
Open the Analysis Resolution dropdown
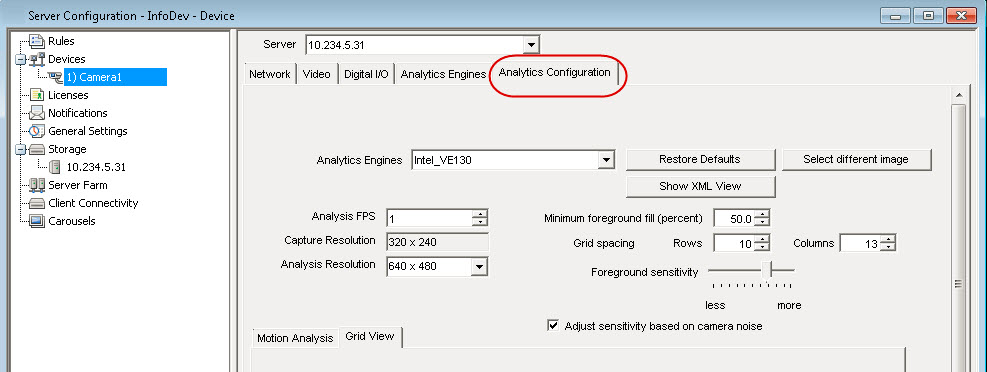(480, 266)
